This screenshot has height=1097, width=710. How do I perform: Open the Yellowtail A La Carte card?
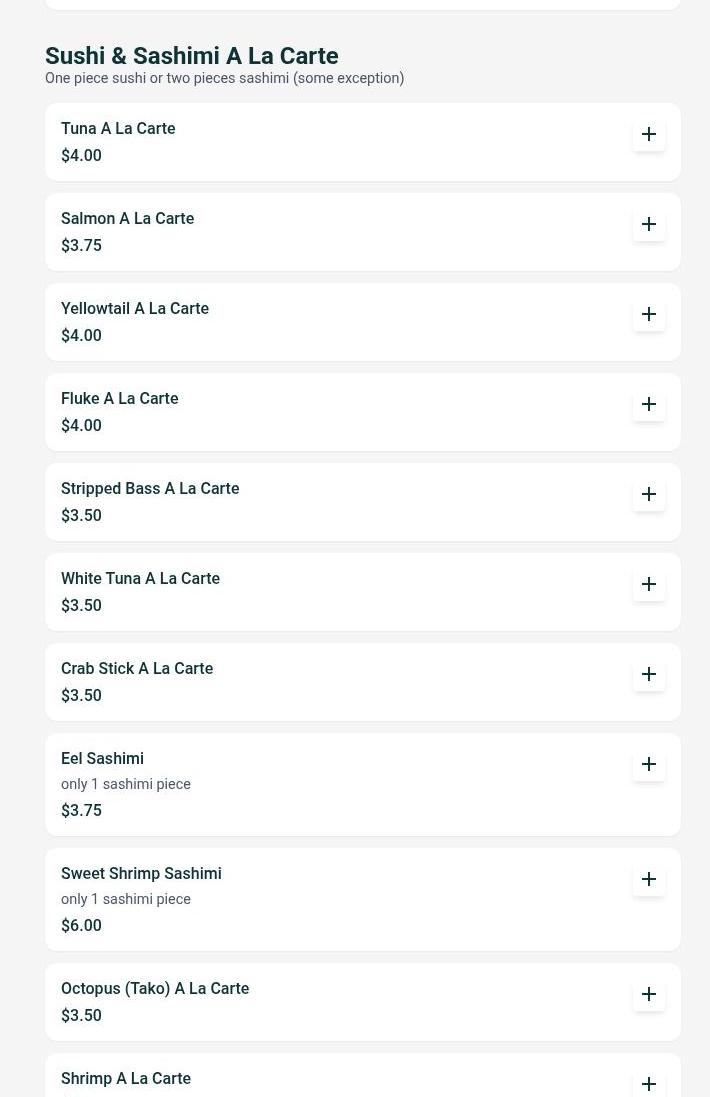point(340,322)
